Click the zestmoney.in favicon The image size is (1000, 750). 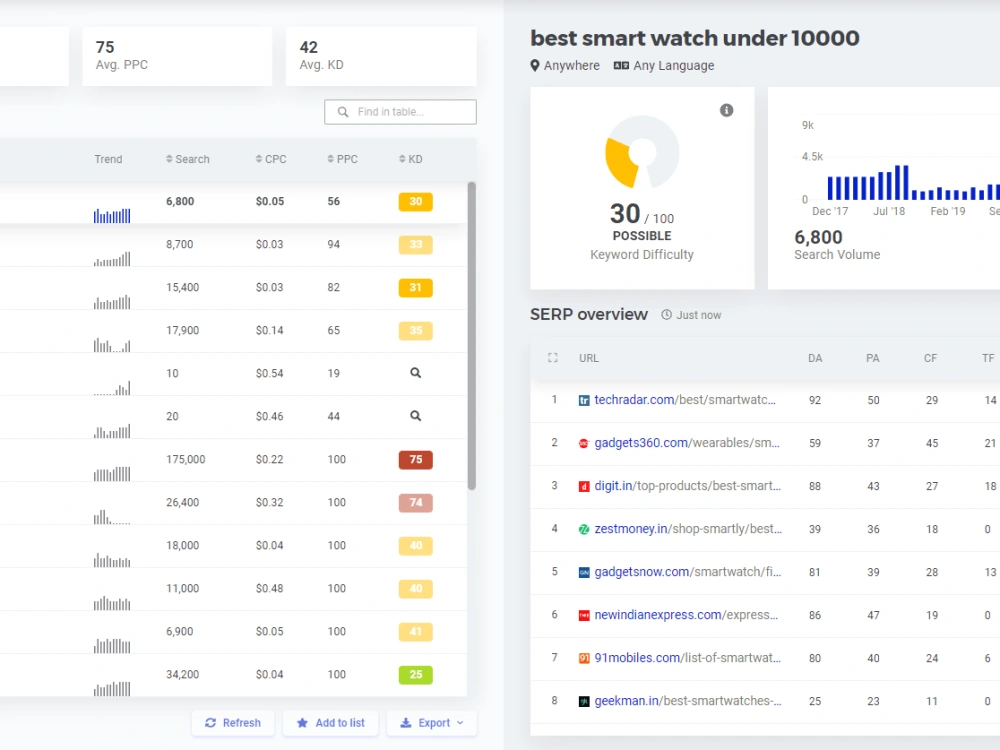pos(584,529)
